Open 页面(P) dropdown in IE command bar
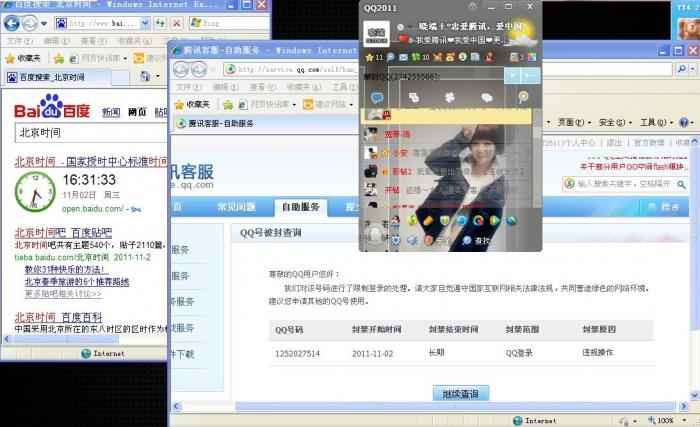 point(574,122)
